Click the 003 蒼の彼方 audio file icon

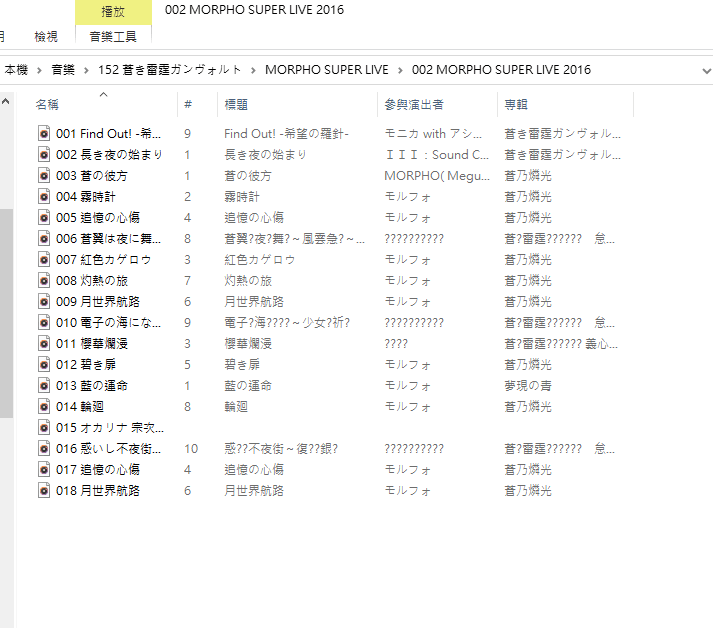(x=44, y=175)
